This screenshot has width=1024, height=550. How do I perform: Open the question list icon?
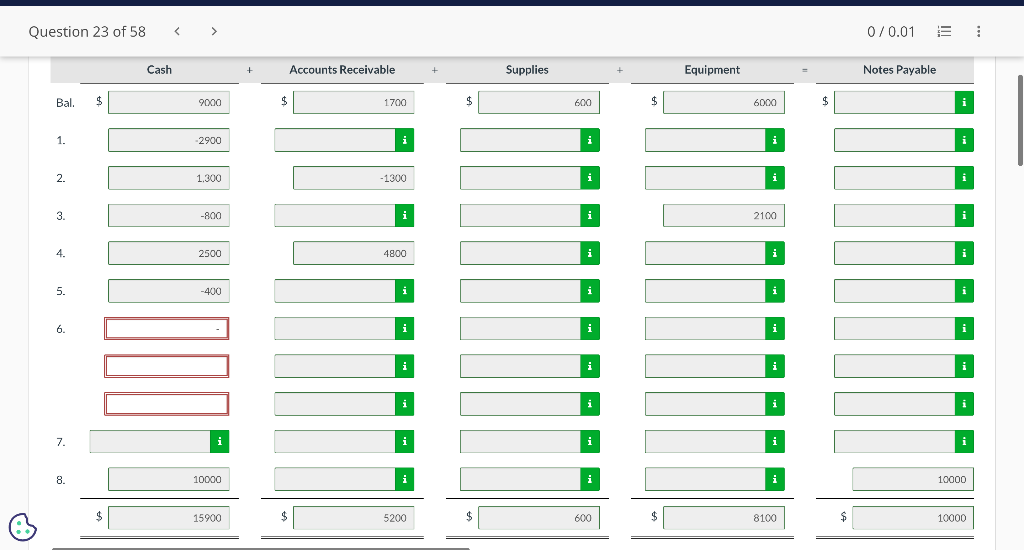[944, 31]
